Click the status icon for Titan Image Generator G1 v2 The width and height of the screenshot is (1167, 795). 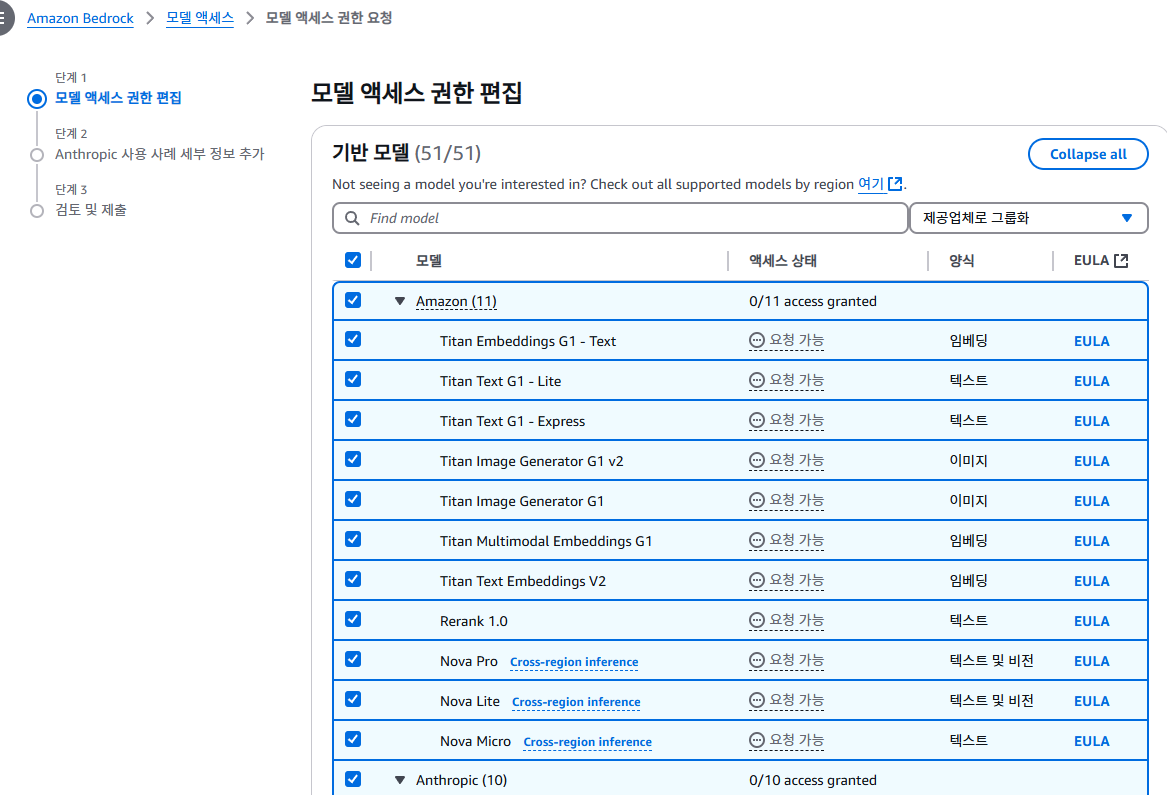pyautogui.click(x=757, y=461)
